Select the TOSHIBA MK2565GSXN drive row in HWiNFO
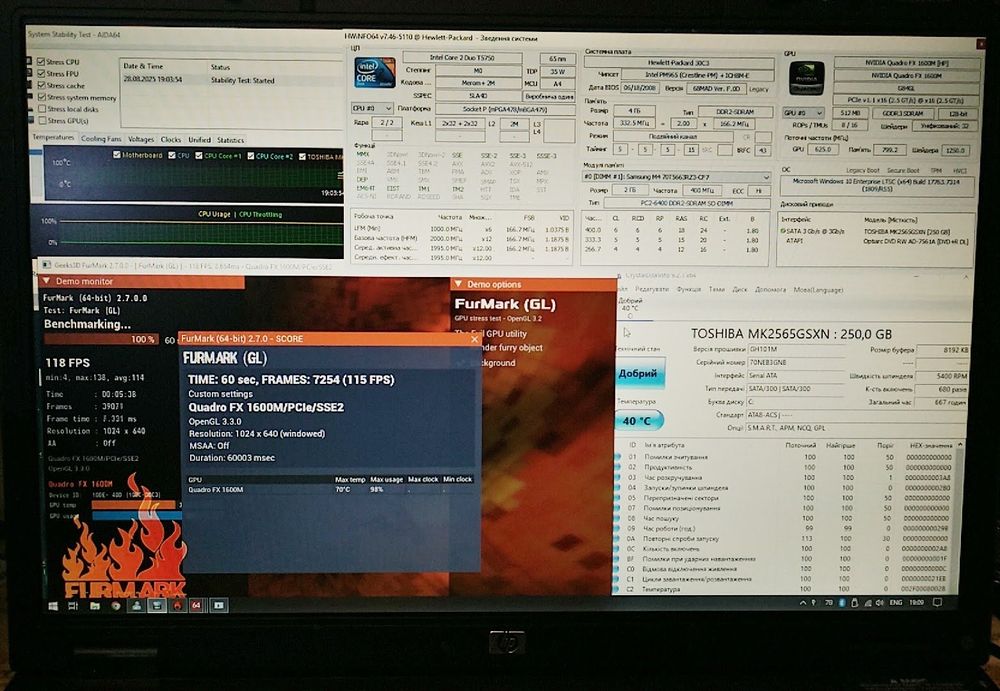This screenshot has width=1000, height=691. coord(877,232)
